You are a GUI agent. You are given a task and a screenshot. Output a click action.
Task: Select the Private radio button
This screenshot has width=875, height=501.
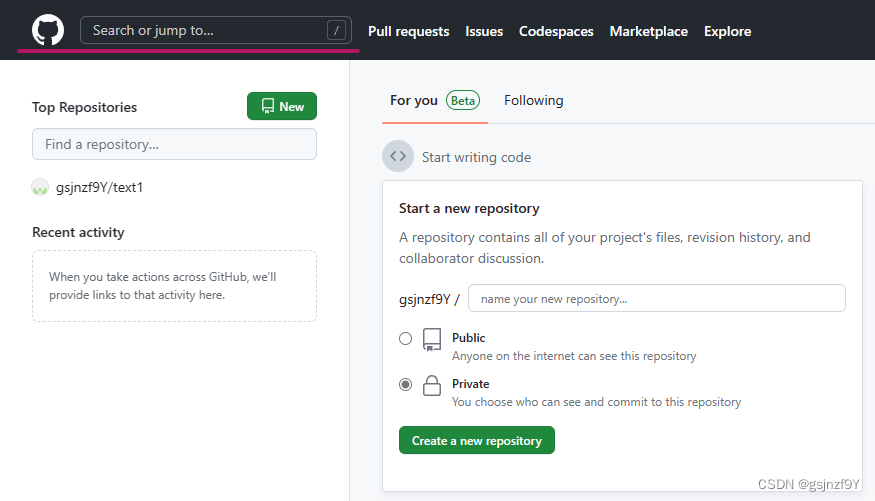tap(405, 384)
